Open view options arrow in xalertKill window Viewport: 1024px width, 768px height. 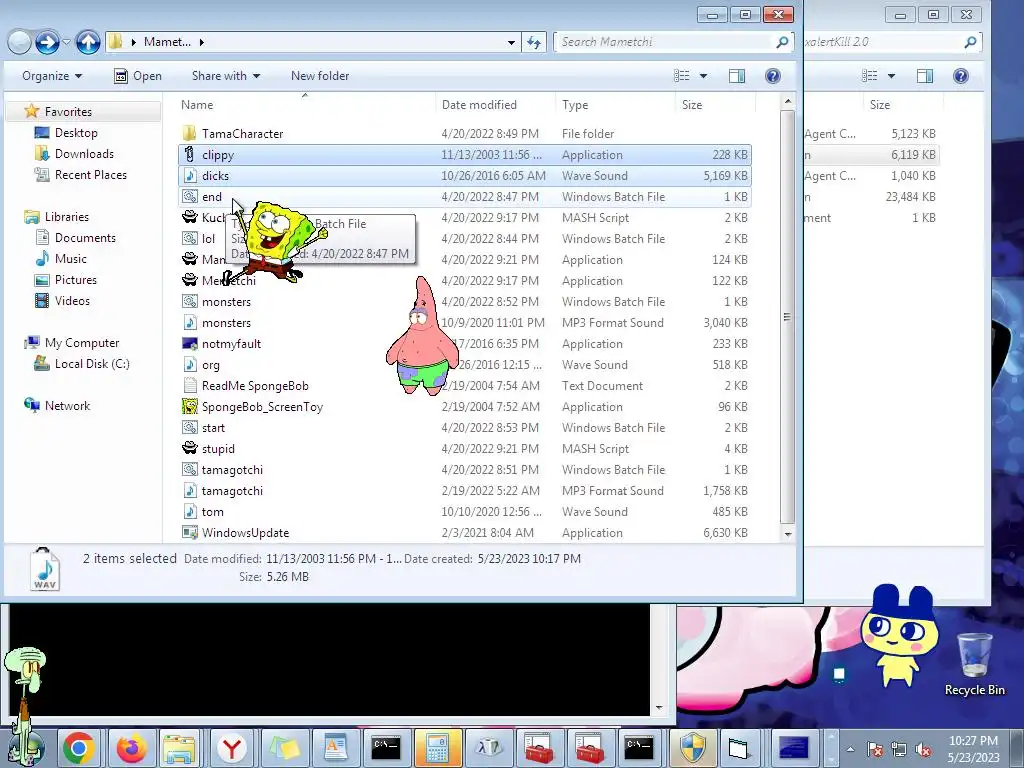[891, 76]
